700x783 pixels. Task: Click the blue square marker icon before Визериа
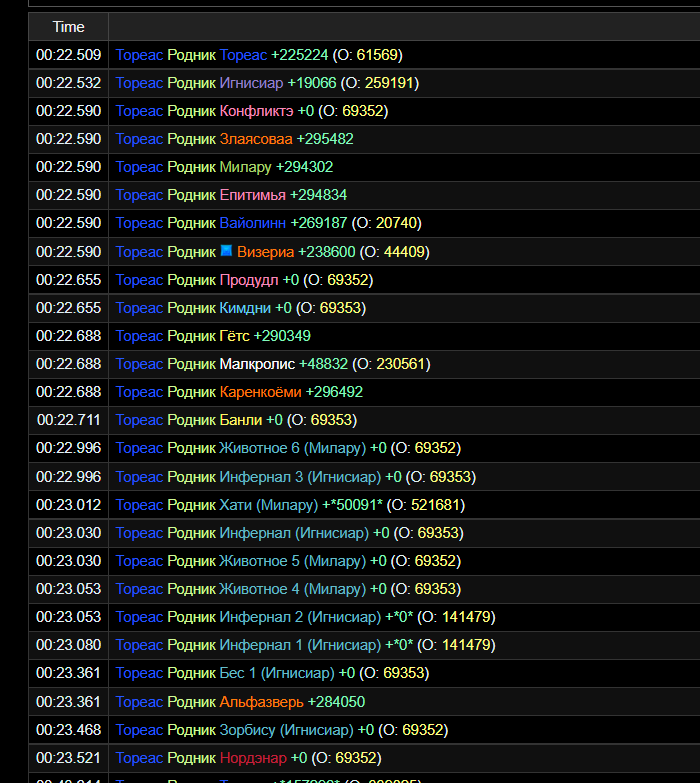click(x=226, y=250)
